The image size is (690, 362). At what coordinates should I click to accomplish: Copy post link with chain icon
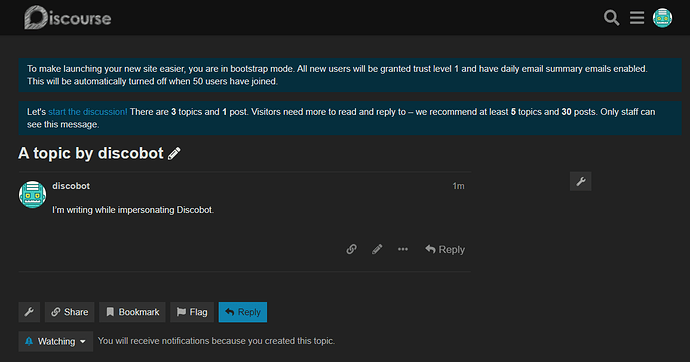tap(351, 249)
